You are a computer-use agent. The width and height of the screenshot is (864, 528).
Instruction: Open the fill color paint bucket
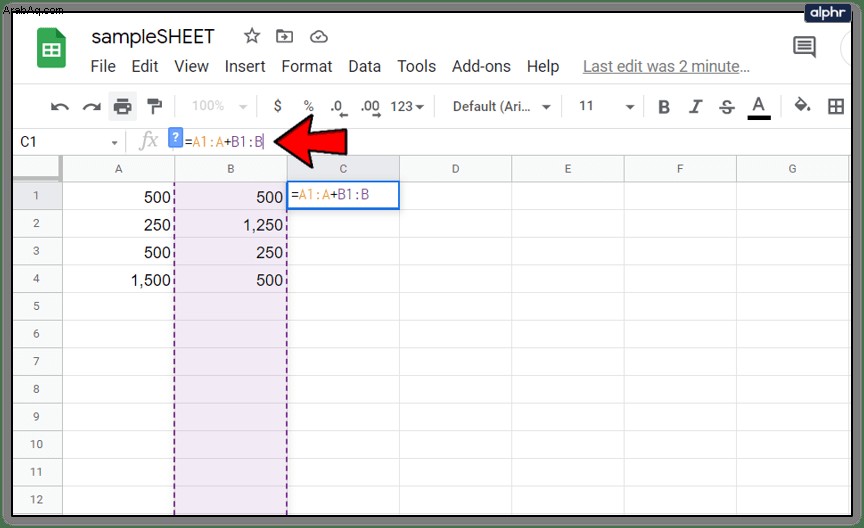(802, 105)
